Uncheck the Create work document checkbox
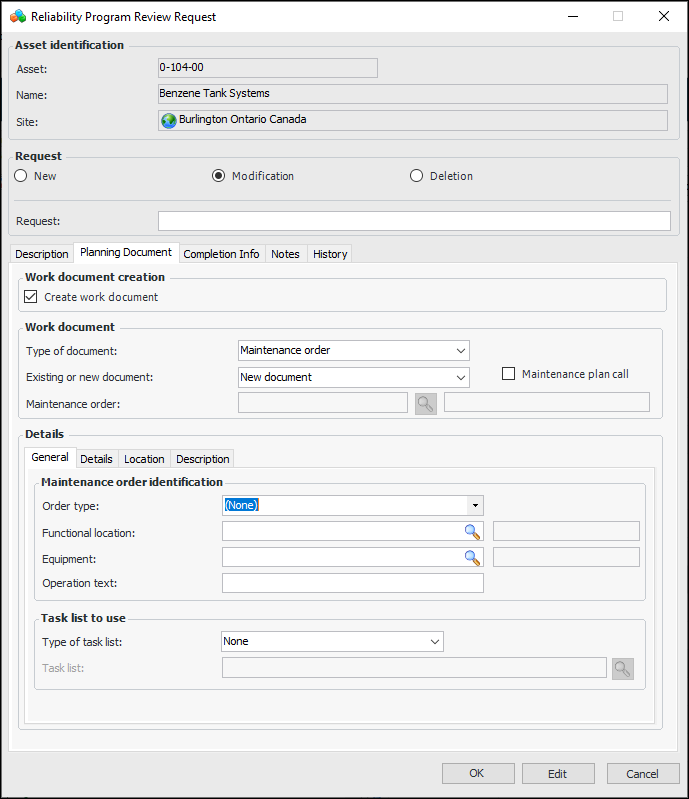Viewport: 689px width, 799px height. pyautogui.click(x=31, y=297)
